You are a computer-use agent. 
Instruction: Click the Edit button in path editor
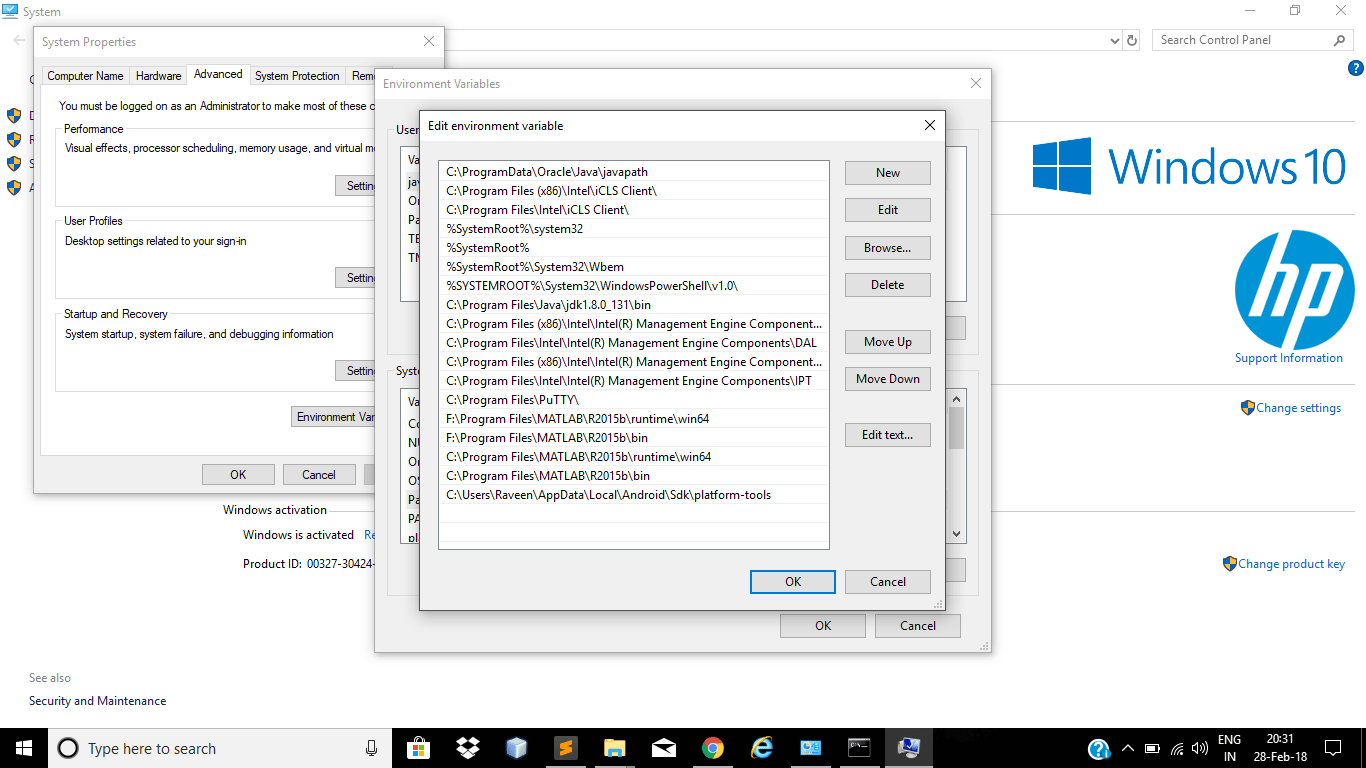(888, 210)
